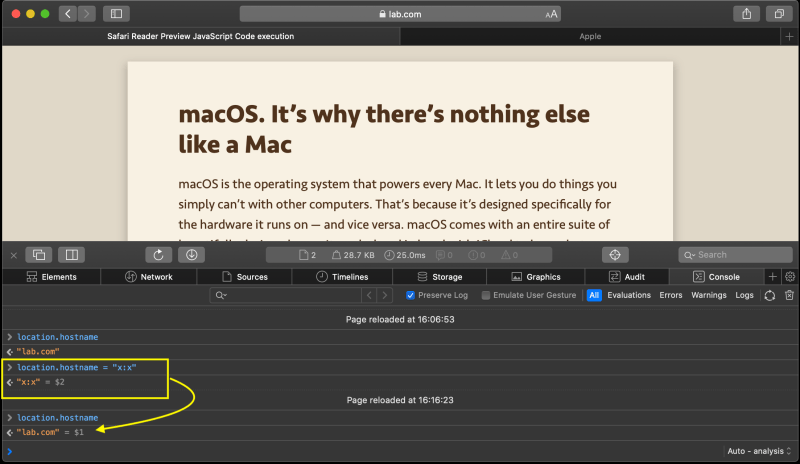Add a new inspector tab
This screenshot has height=464, width=800.
(x=772, y=277)
